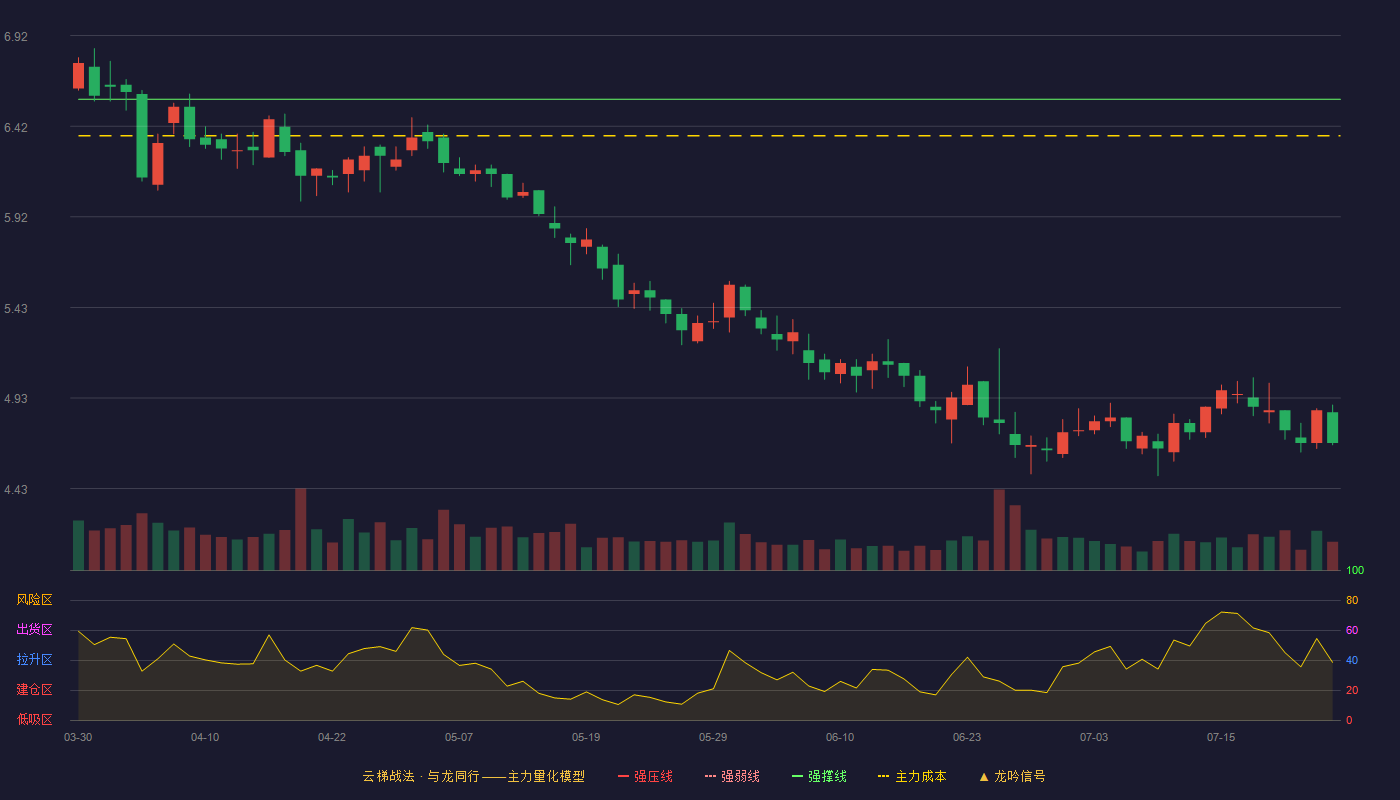Toggle the 强弱线 legend series
The image size is (1400, 800).
[x=732, y=776]
